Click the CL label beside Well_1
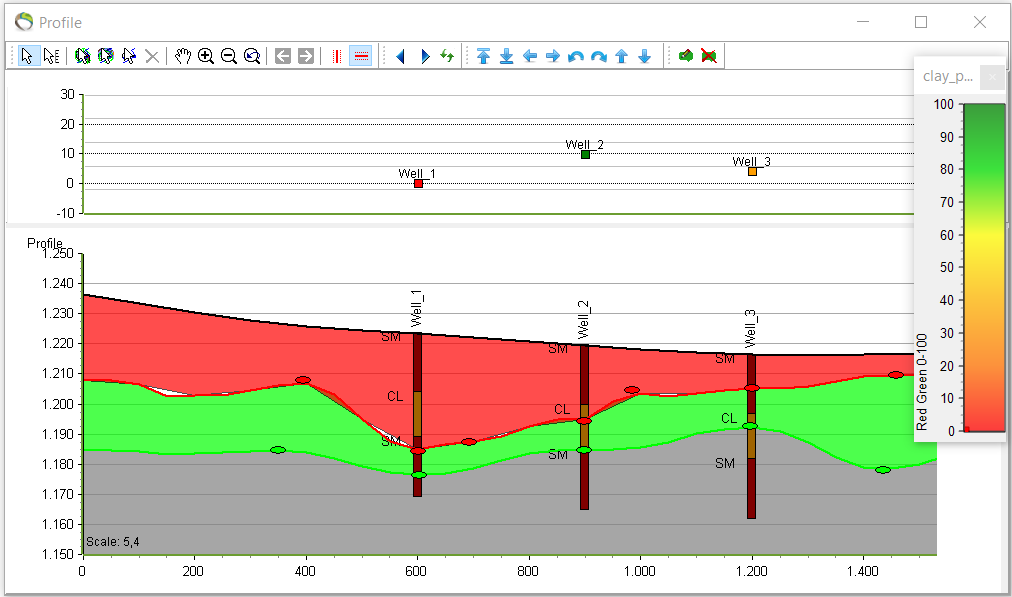Screen dimensions: 1012x597 (395, 396)
